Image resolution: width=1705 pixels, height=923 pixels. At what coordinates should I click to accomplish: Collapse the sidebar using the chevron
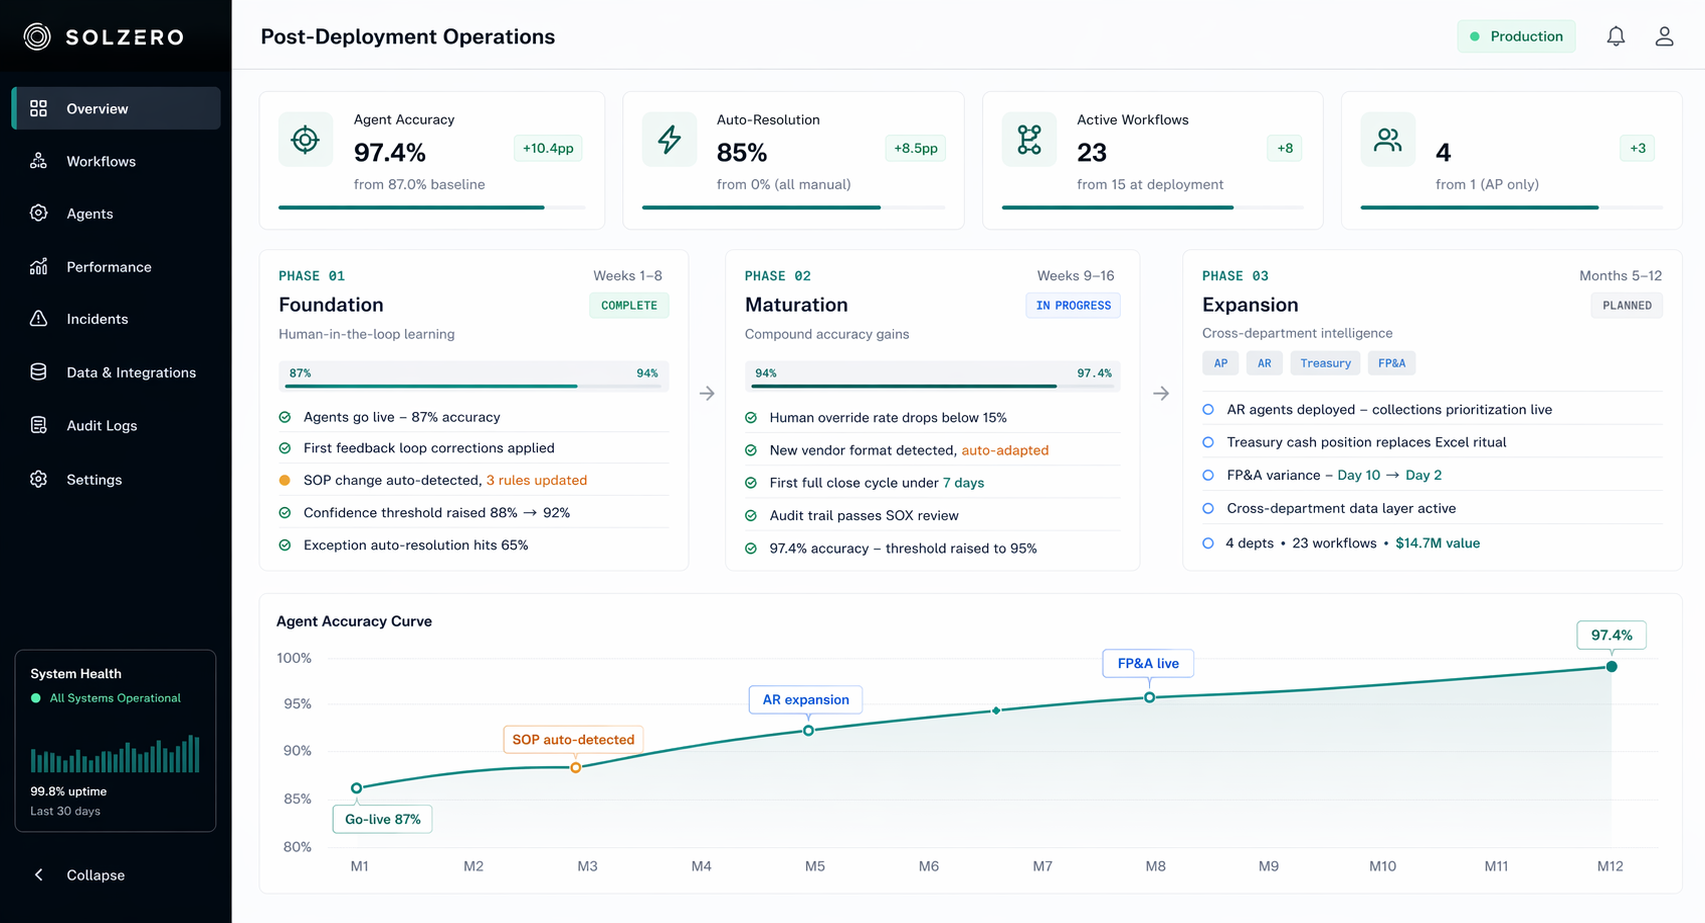39,875
